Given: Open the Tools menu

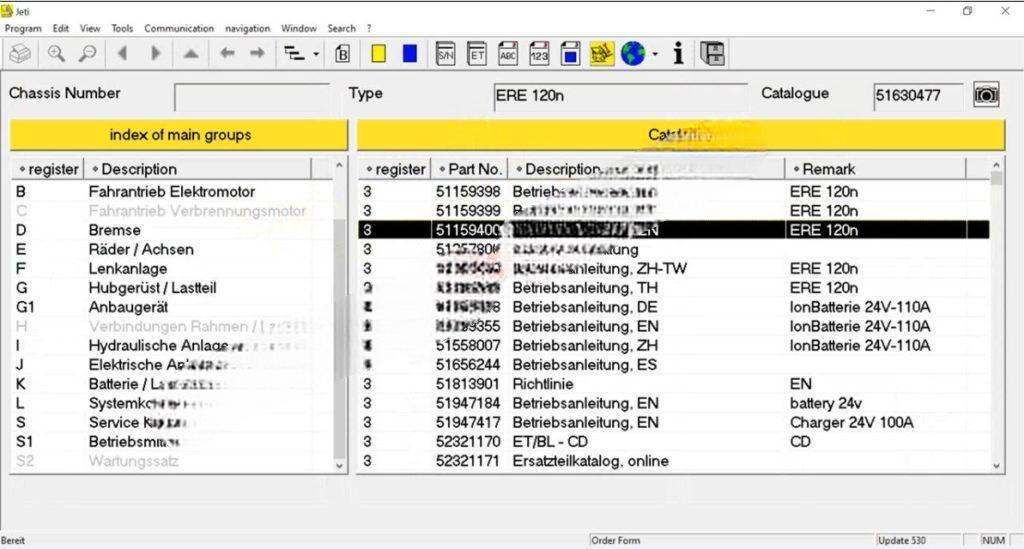Looking at the screenshot, I should [122, 28].
